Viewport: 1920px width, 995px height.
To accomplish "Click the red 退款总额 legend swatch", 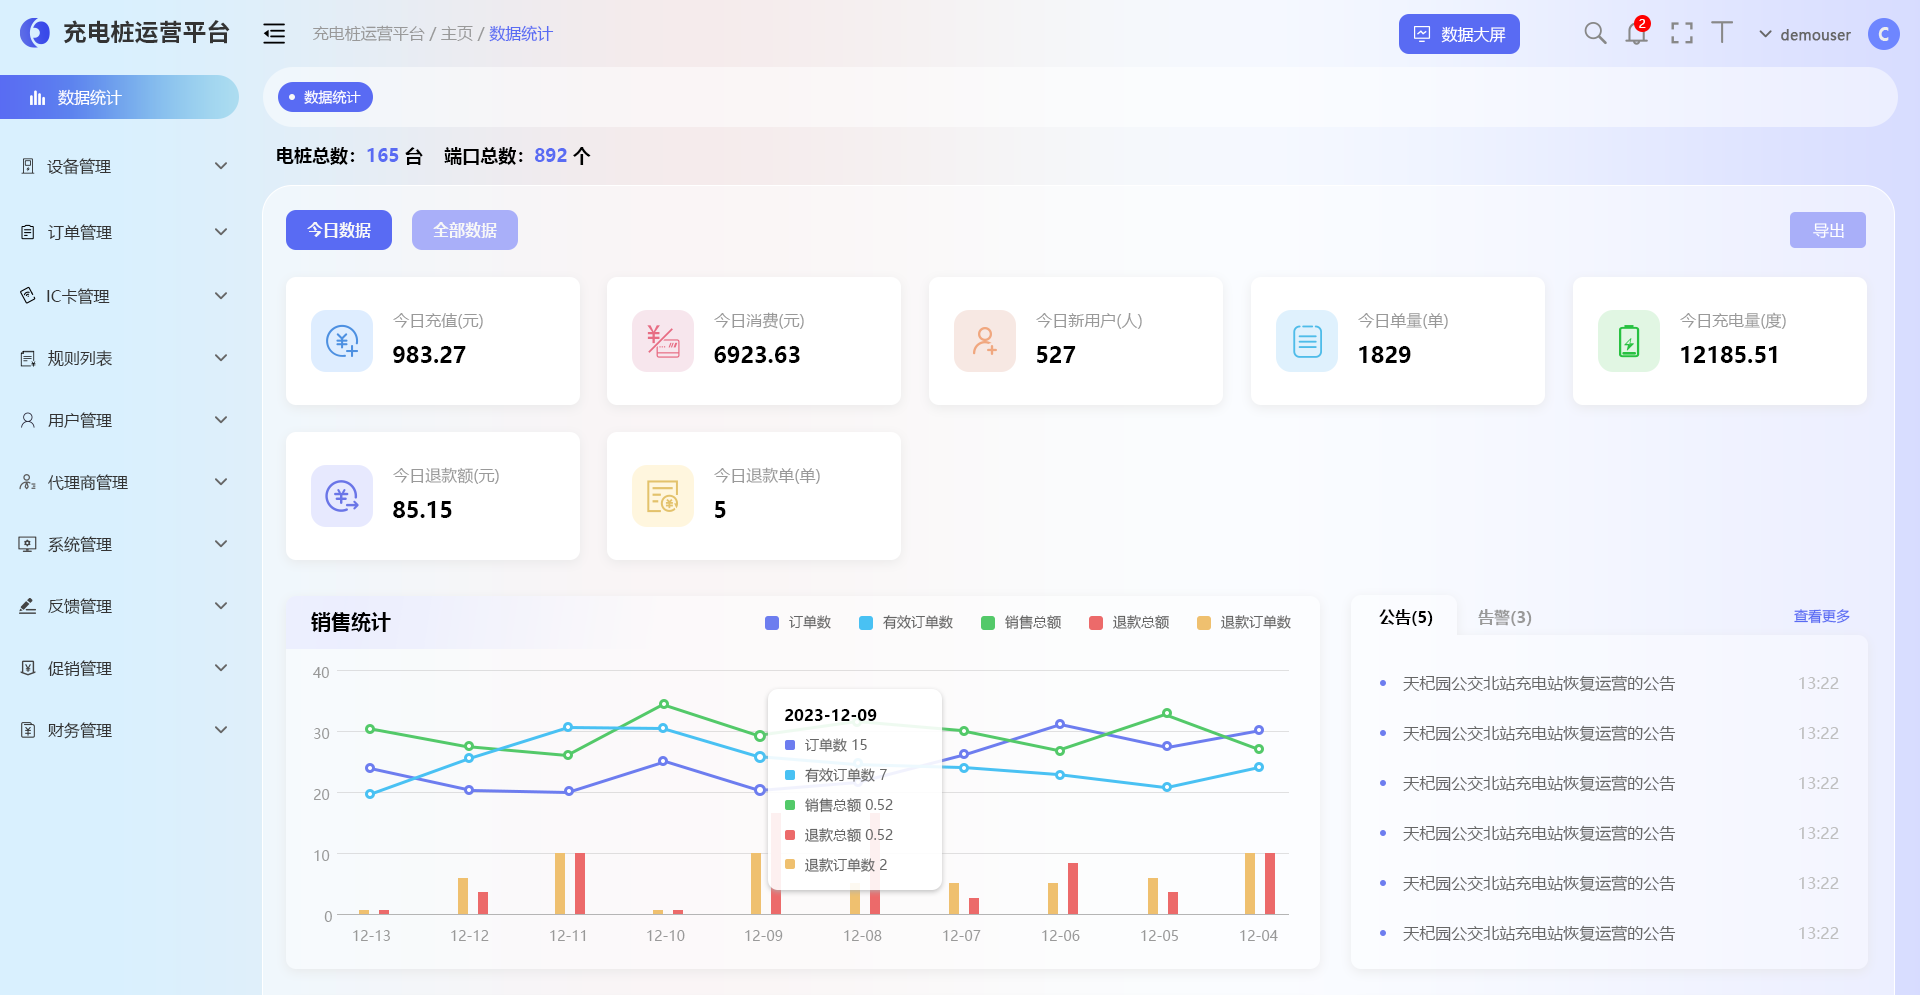I will (x=1096, y=623).
